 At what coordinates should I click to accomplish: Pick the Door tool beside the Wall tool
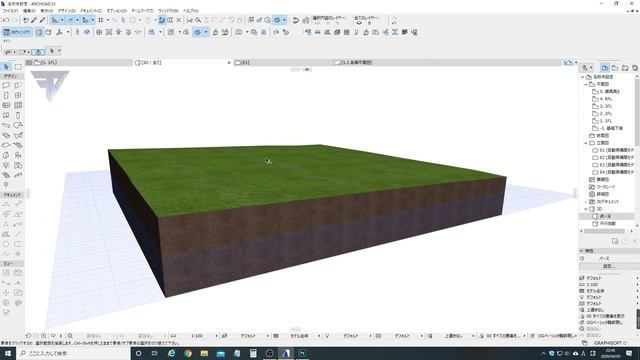pyautogui.click(x=18, y=85)
